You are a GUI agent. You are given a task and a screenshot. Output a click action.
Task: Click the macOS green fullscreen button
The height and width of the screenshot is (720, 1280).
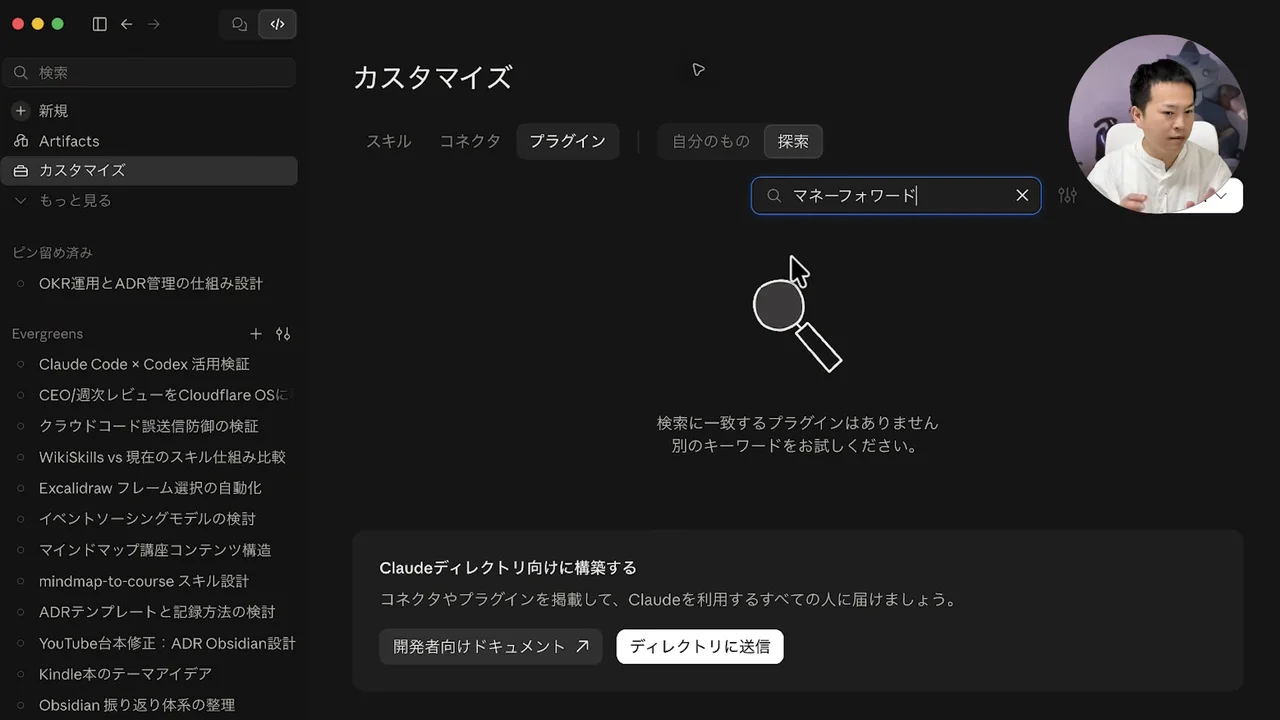57,24
